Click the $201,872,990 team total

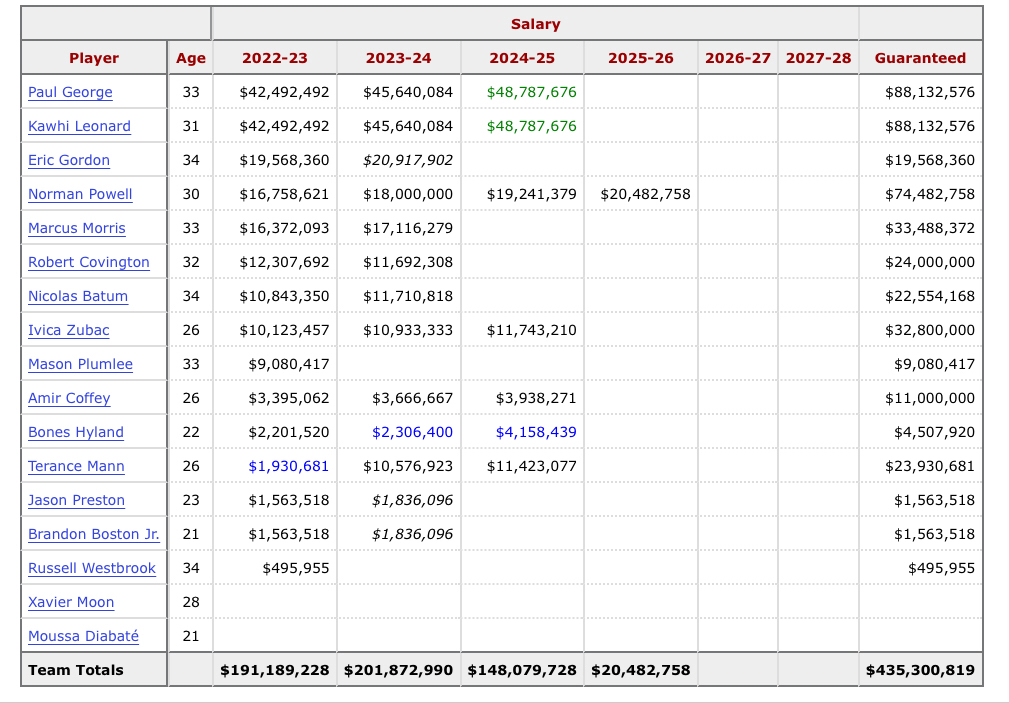click(398, 670)
